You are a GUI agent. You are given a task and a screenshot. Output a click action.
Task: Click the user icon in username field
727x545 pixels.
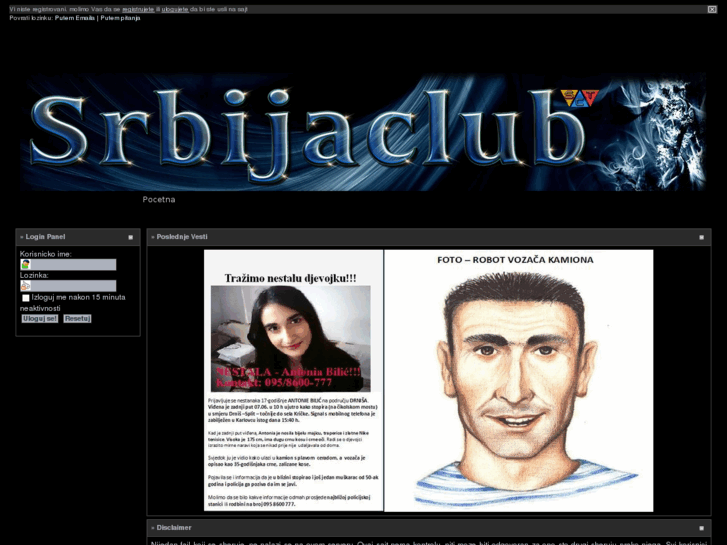coord(26,264)
